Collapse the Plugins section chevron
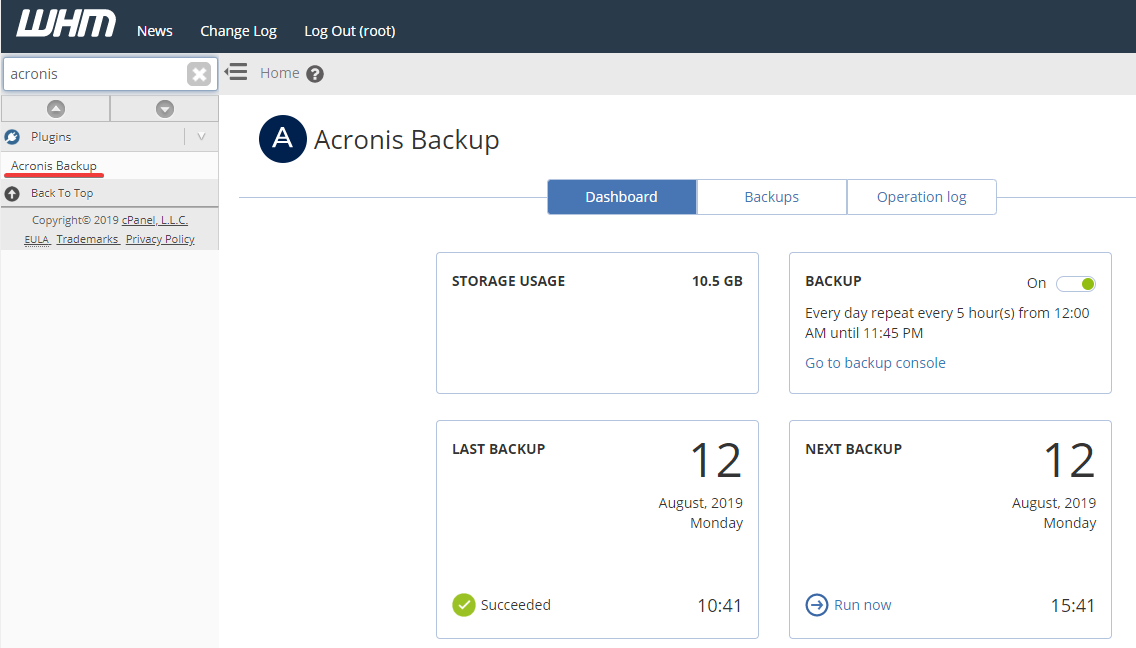The width and height of the screenshot is (1136, 648). (201, 136)
